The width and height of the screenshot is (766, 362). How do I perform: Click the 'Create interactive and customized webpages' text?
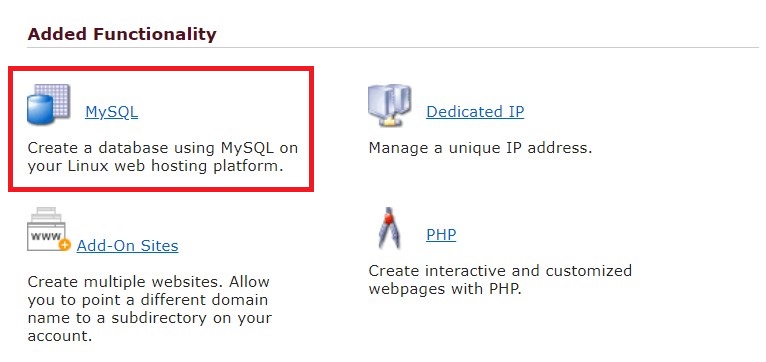point(500,279)
